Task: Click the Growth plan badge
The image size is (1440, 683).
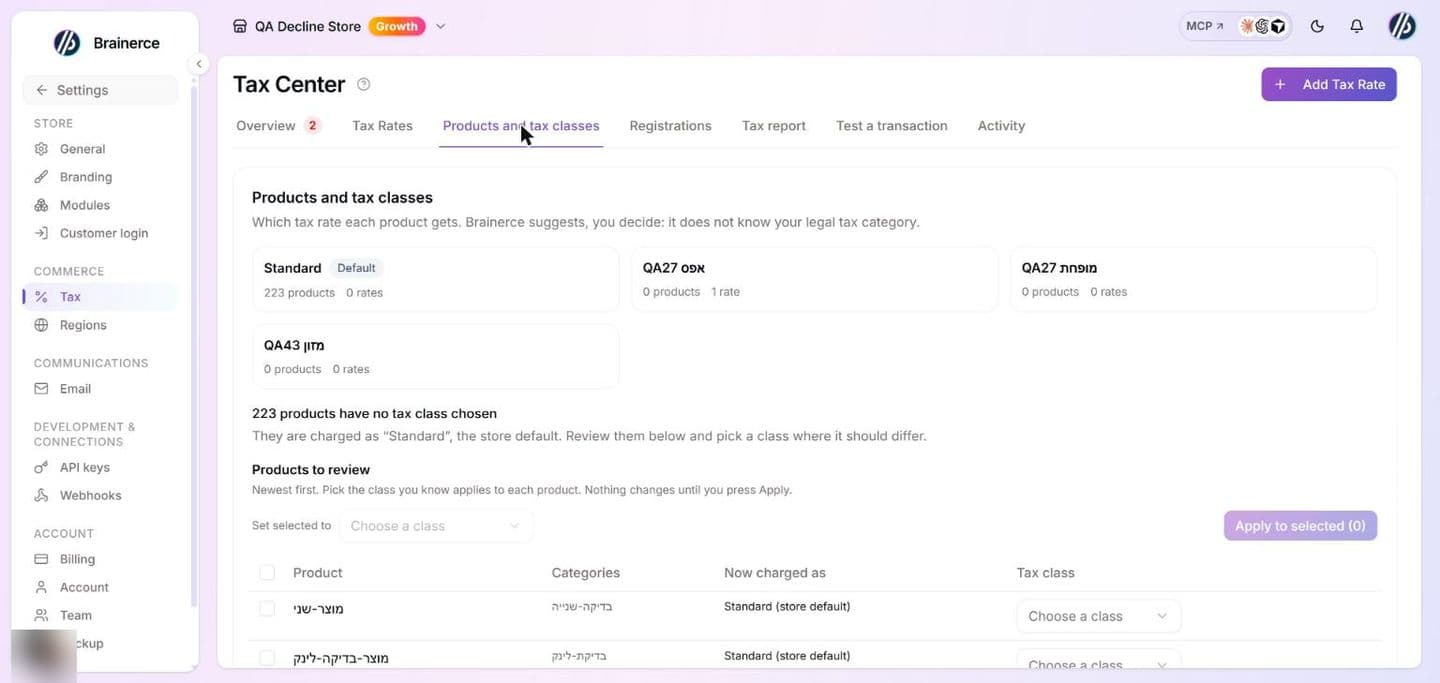Action: click(397, 26)
